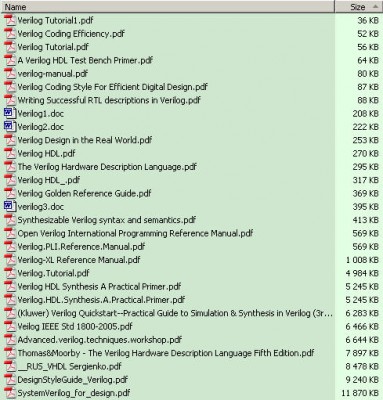This screenshot has width=383, height=400.
Task: Click the PDF icon for Verilog HDL_.pdf
Action: point(10,180)
